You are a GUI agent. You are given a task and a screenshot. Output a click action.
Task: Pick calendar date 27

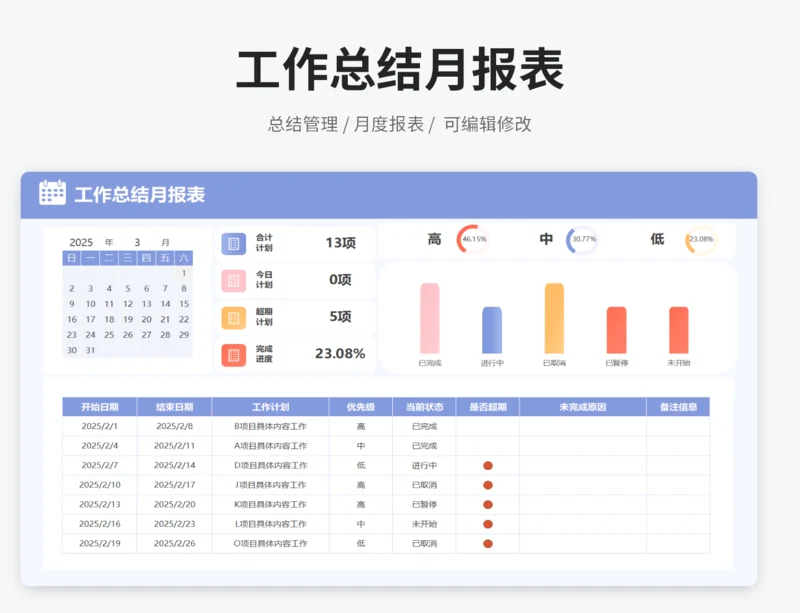point(146,335)
